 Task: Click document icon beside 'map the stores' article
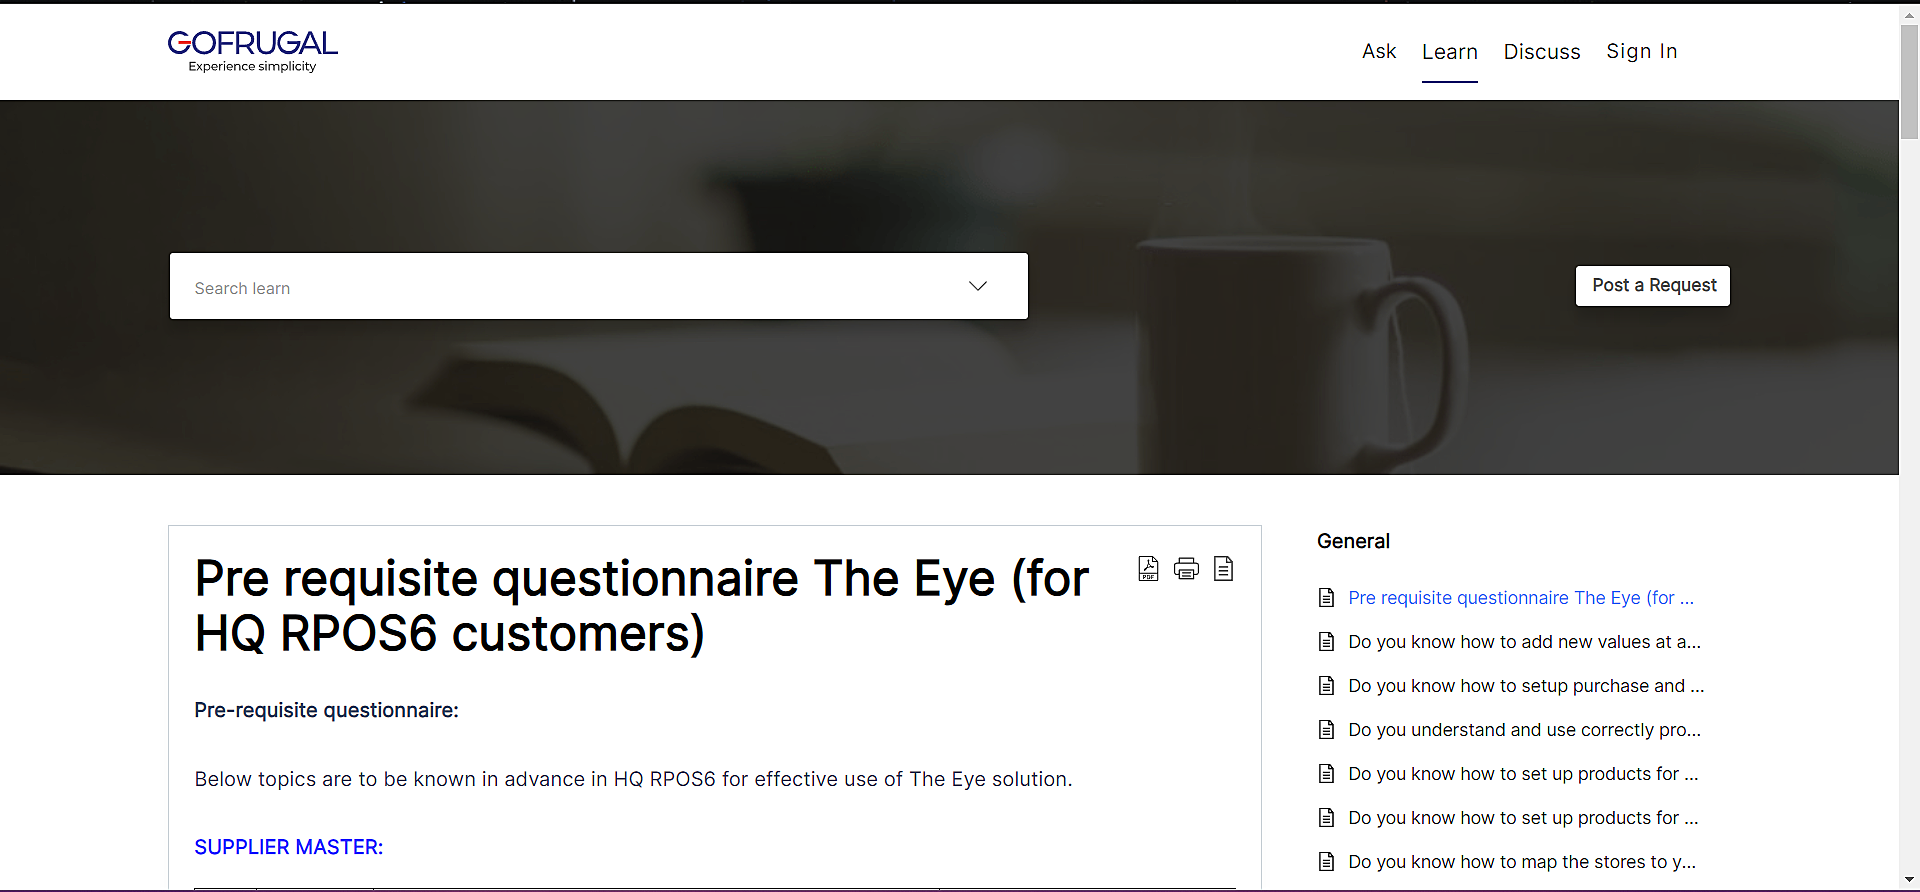[x=1327, y=862]
